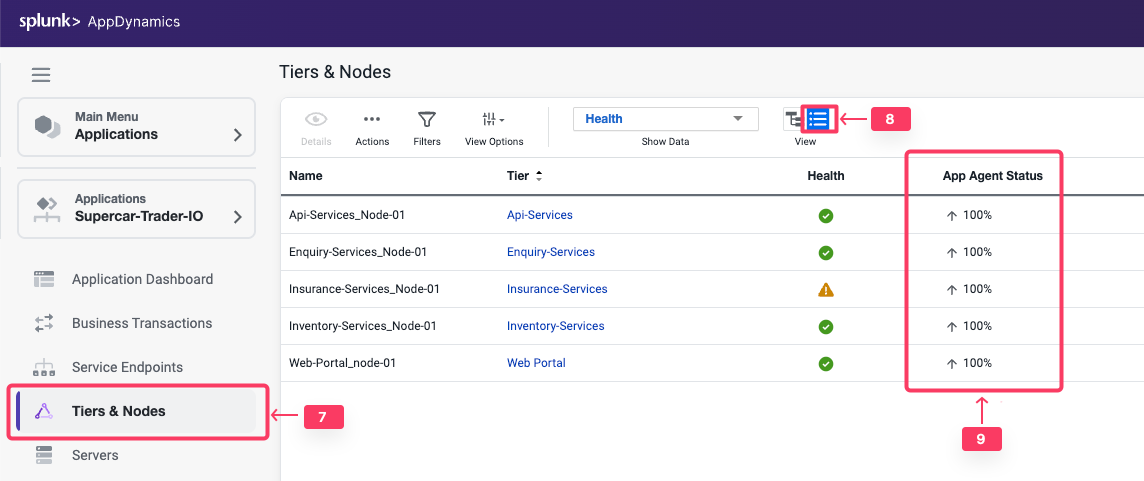Open the Health show data dropdown
Screen dimensions: 1144x481
coord(665,119)
